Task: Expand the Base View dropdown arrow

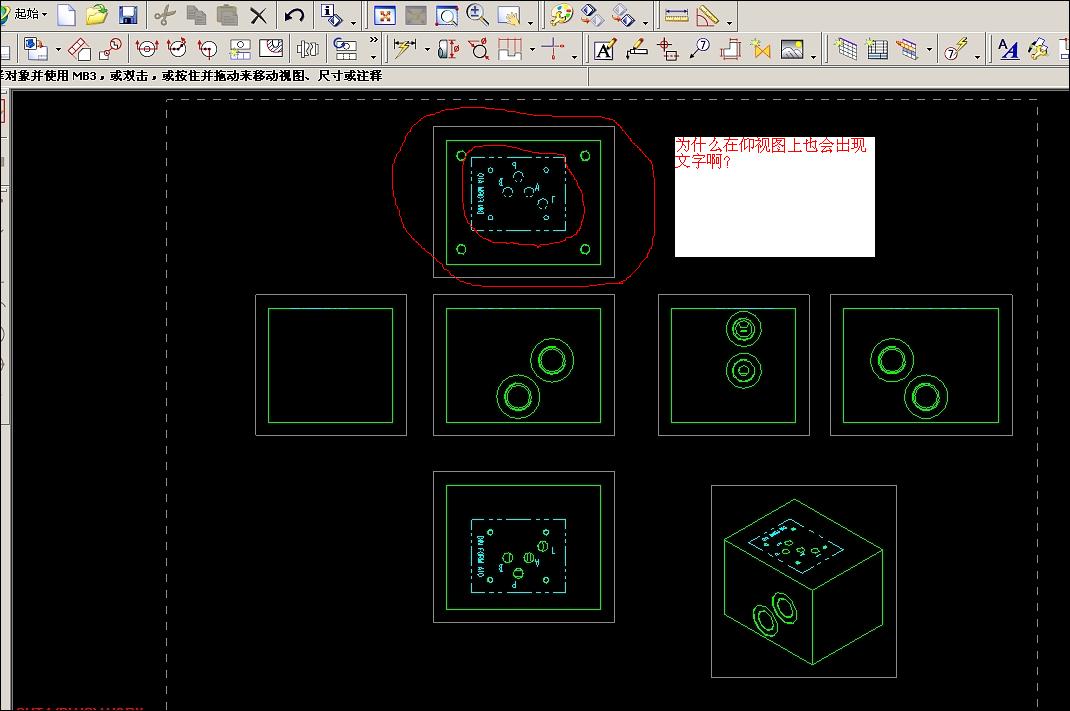Action: (x=58, y=49)
